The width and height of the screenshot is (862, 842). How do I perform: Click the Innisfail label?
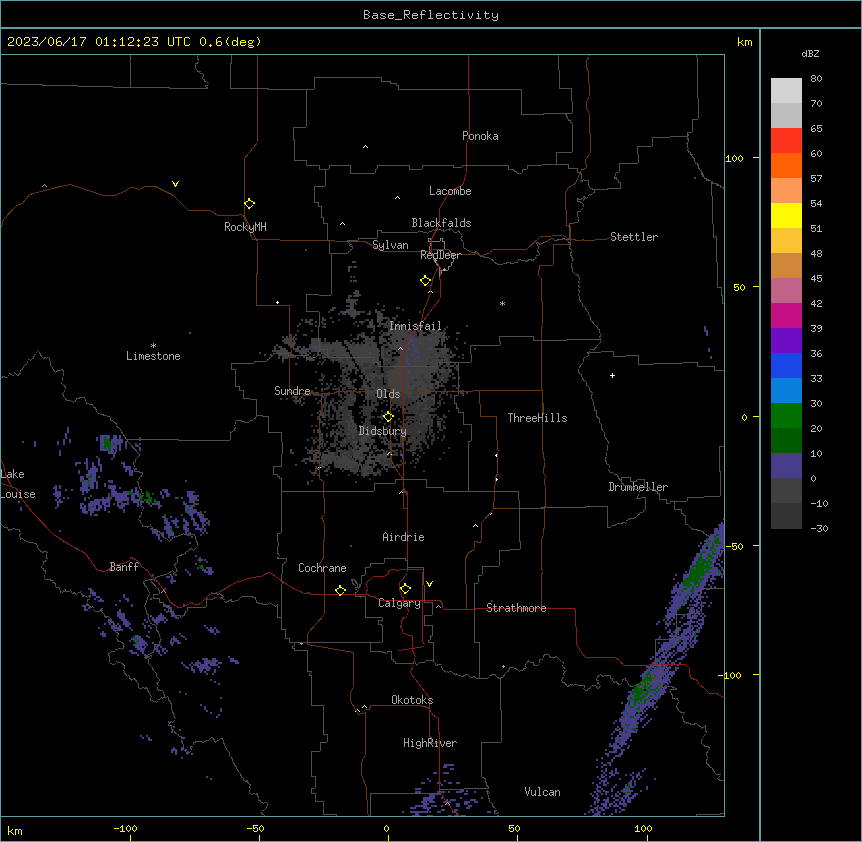pyautogui.click(x=416, y=326)
